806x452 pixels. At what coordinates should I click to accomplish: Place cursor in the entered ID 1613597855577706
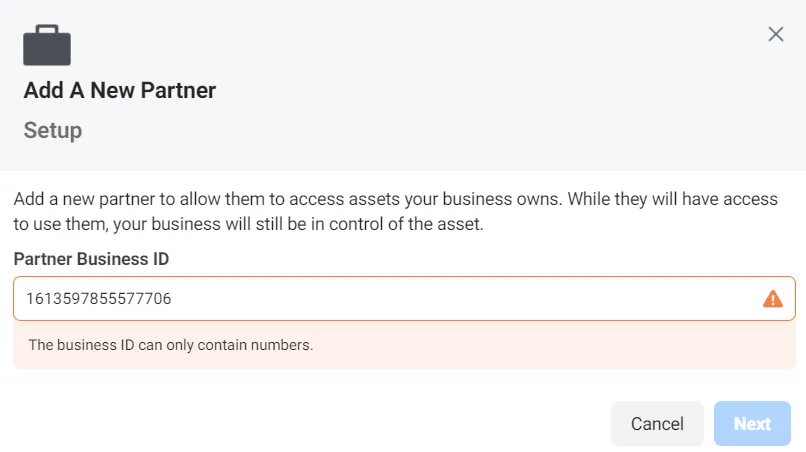coord(99,299)
